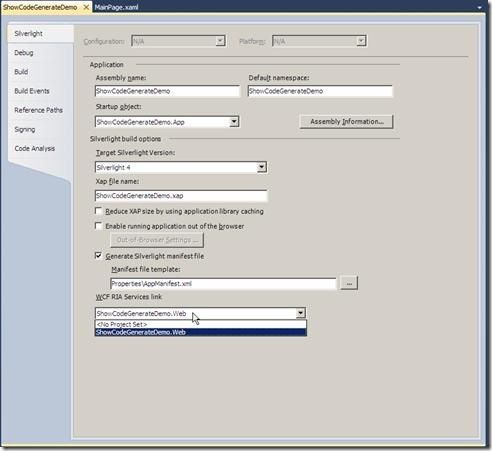Edit the Default namespace field

tap(320, 91)
